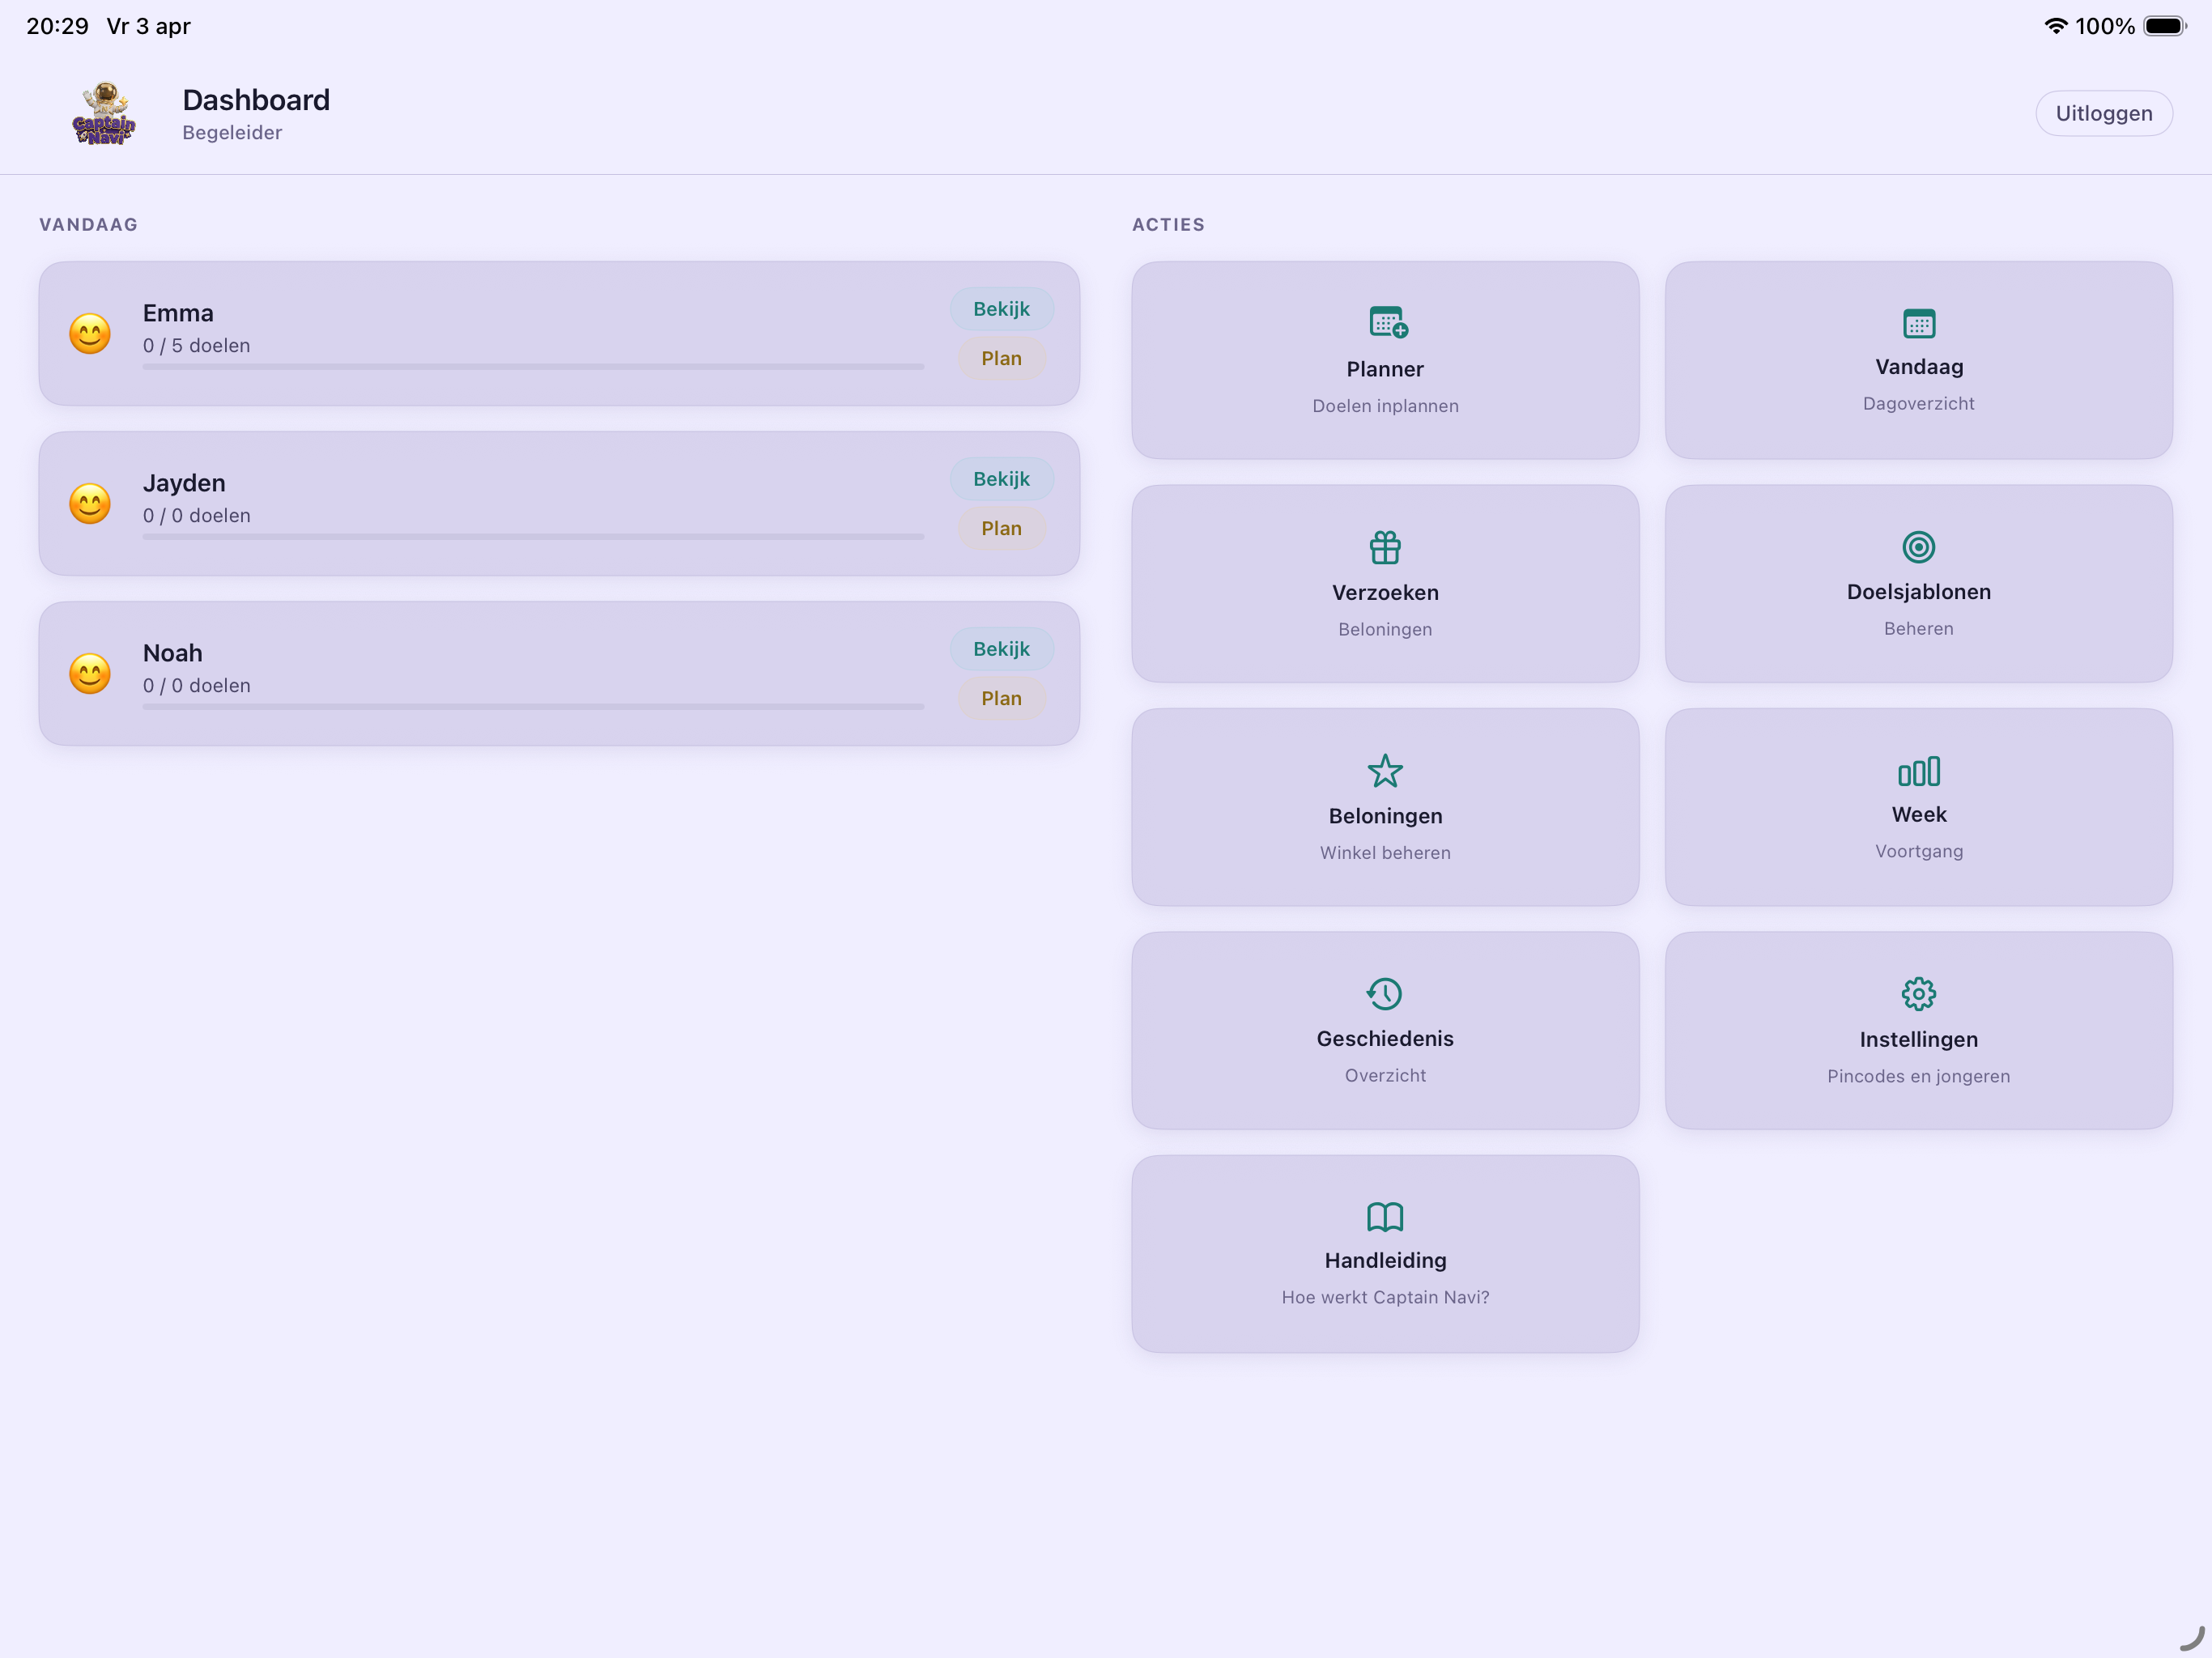Click the Captain Navi logo
Image resolution: width=2212 pixels, height=1658 pixels.
(x=104, y=114)
